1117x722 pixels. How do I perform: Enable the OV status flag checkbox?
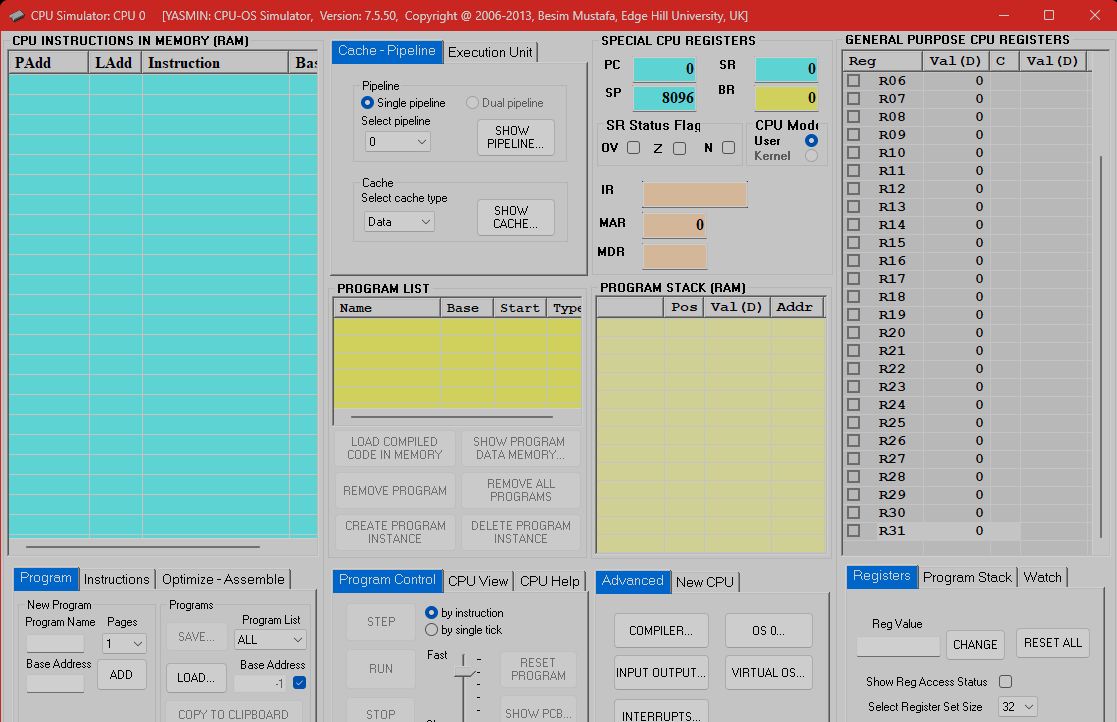click(634, 147)
